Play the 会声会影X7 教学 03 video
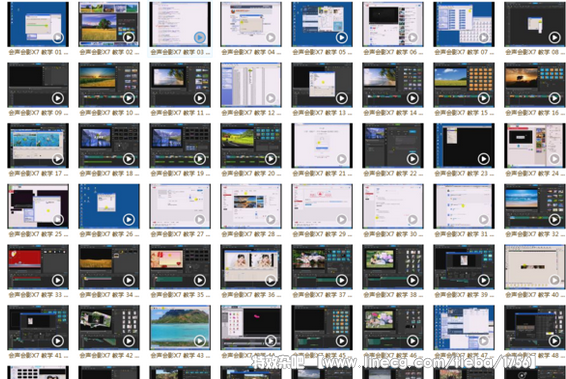 pyautogui.click(x=200, y=37)
